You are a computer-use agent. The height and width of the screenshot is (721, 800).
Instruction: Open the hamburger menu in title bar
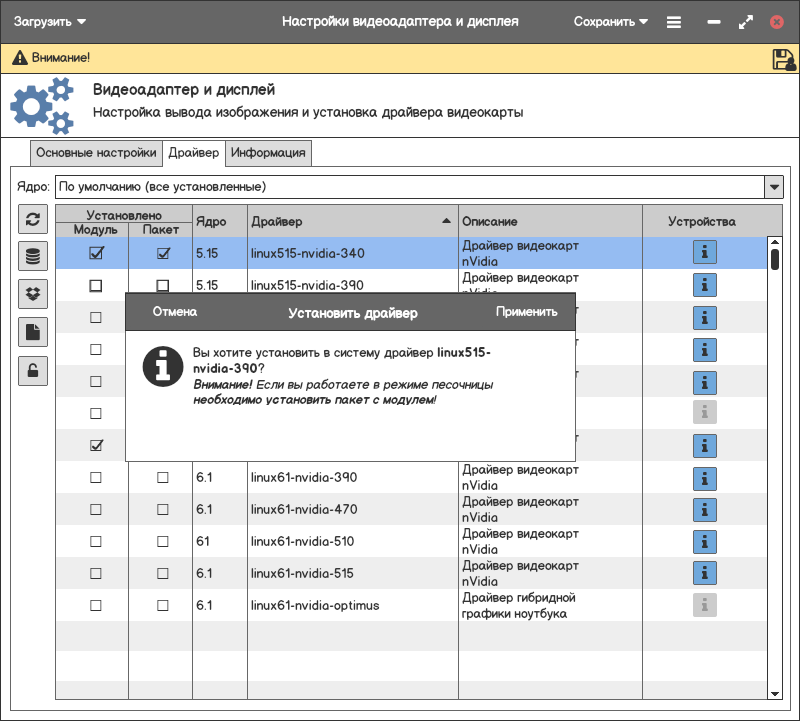click(x=674, y=21)
